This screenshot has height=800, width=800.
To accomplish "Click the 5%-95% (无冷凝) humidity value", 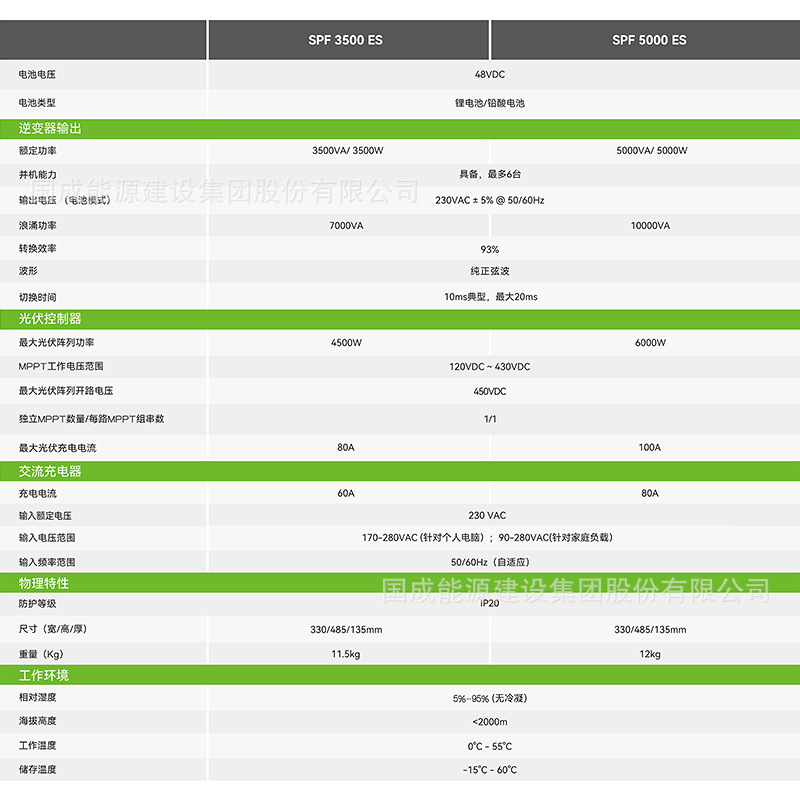I will [x=490, y=698].
